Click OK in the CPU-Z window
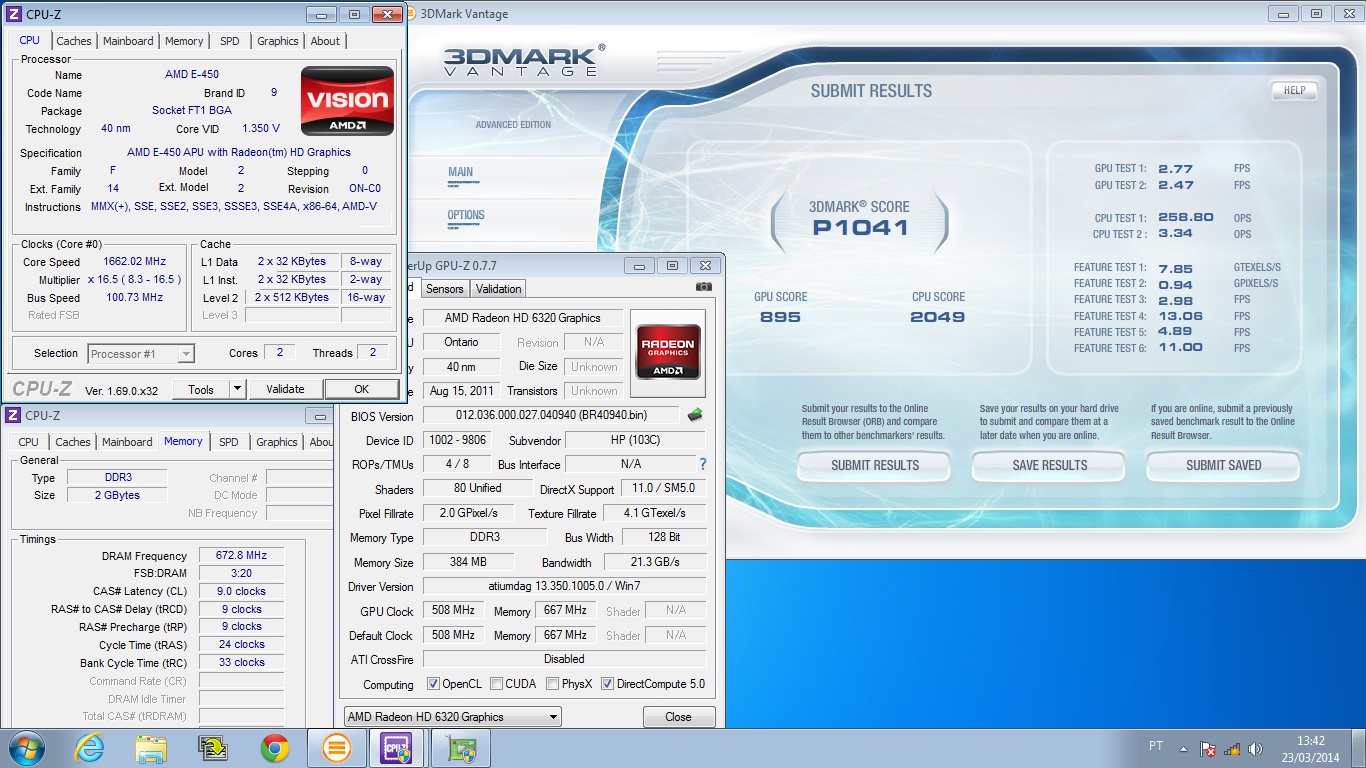1366x768 pixels. click(x=362, y=389)
